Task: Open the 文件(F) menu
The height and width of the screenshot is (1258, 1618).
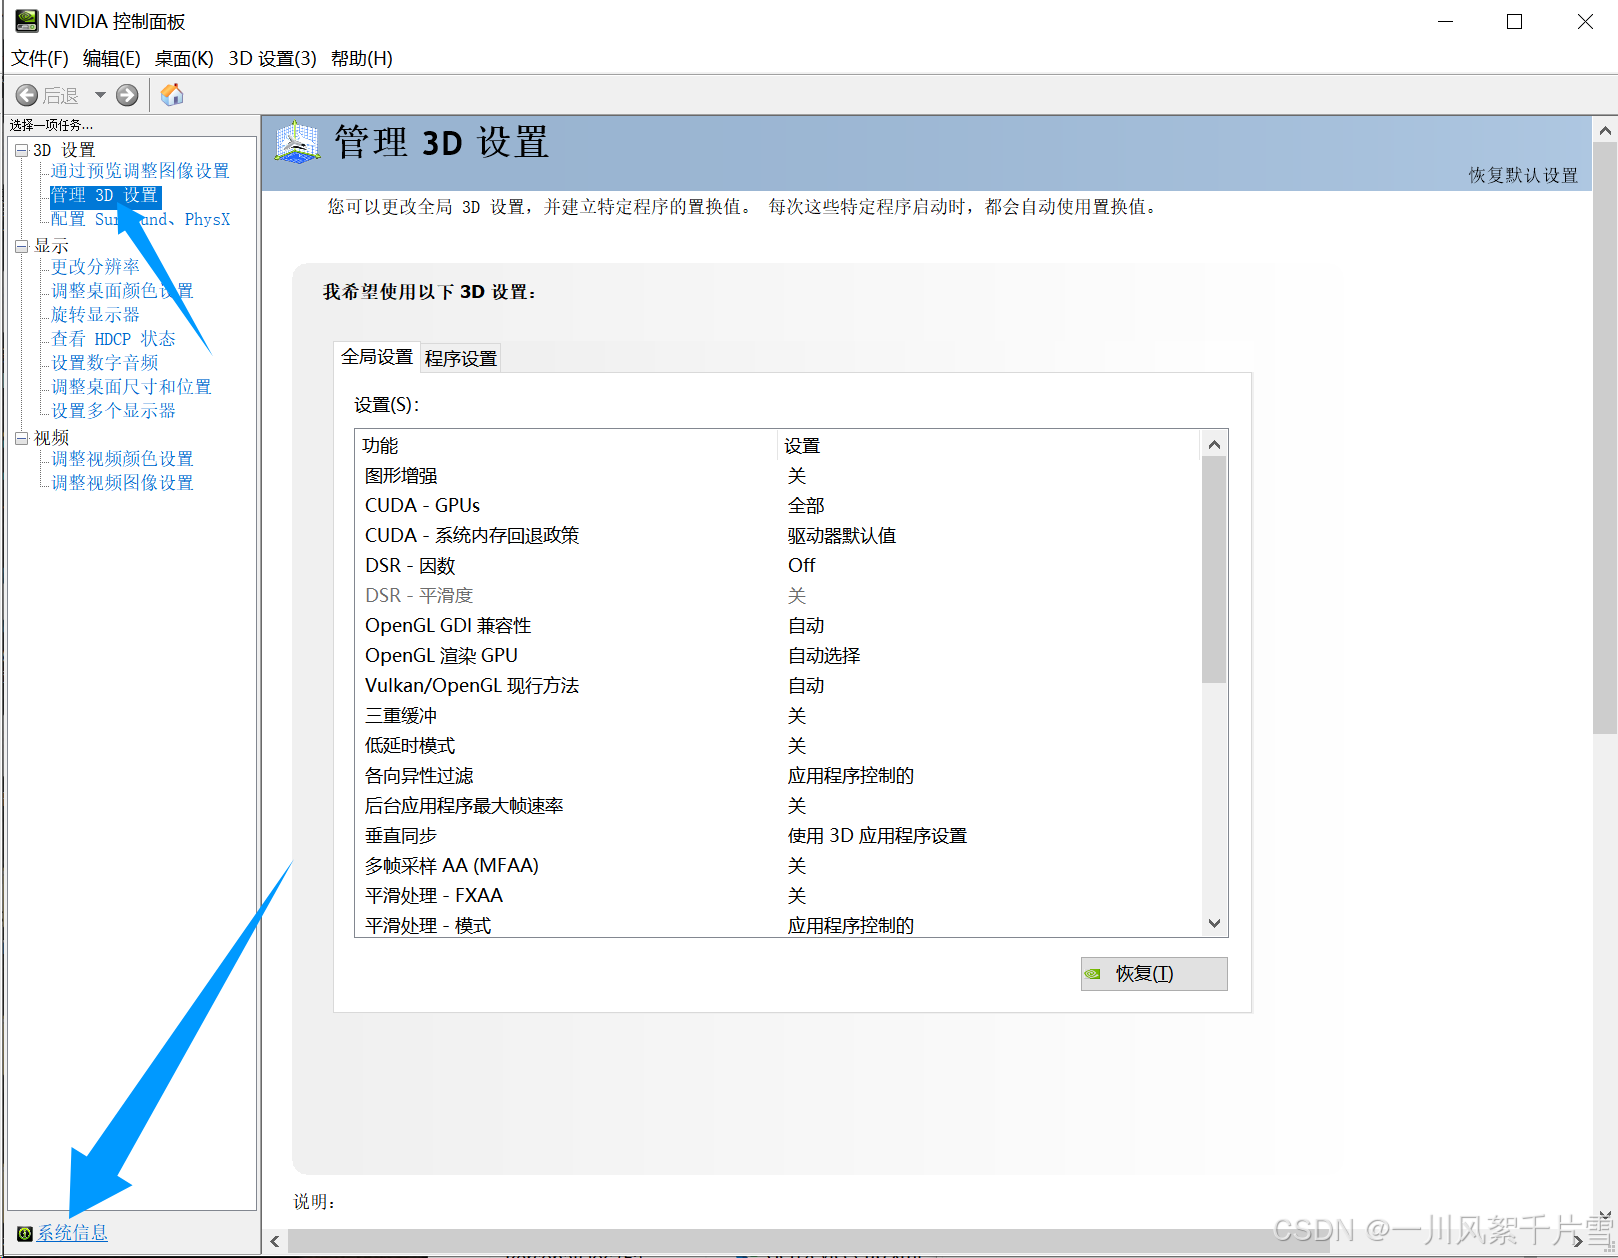Action: 40,58
